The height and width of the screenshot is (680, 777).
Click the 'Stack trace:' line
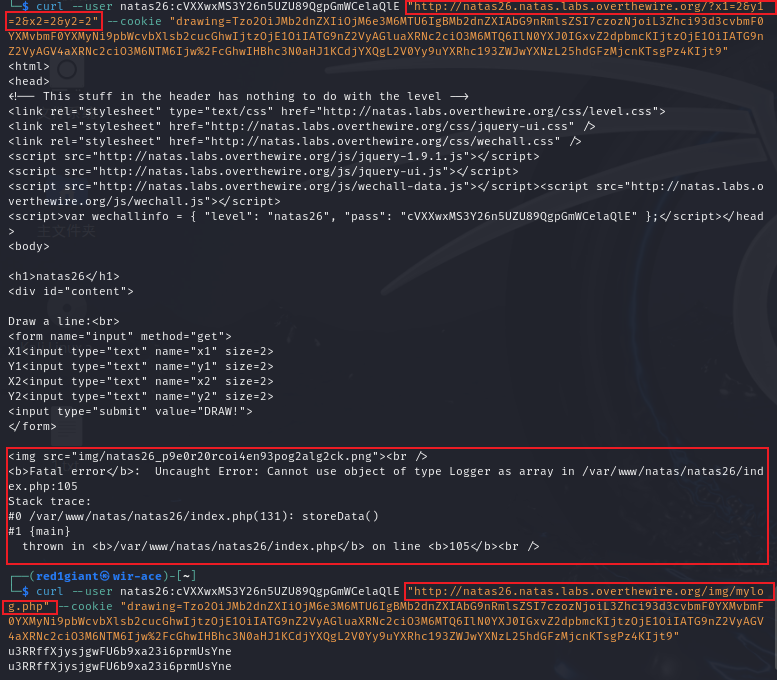(50, 501)
